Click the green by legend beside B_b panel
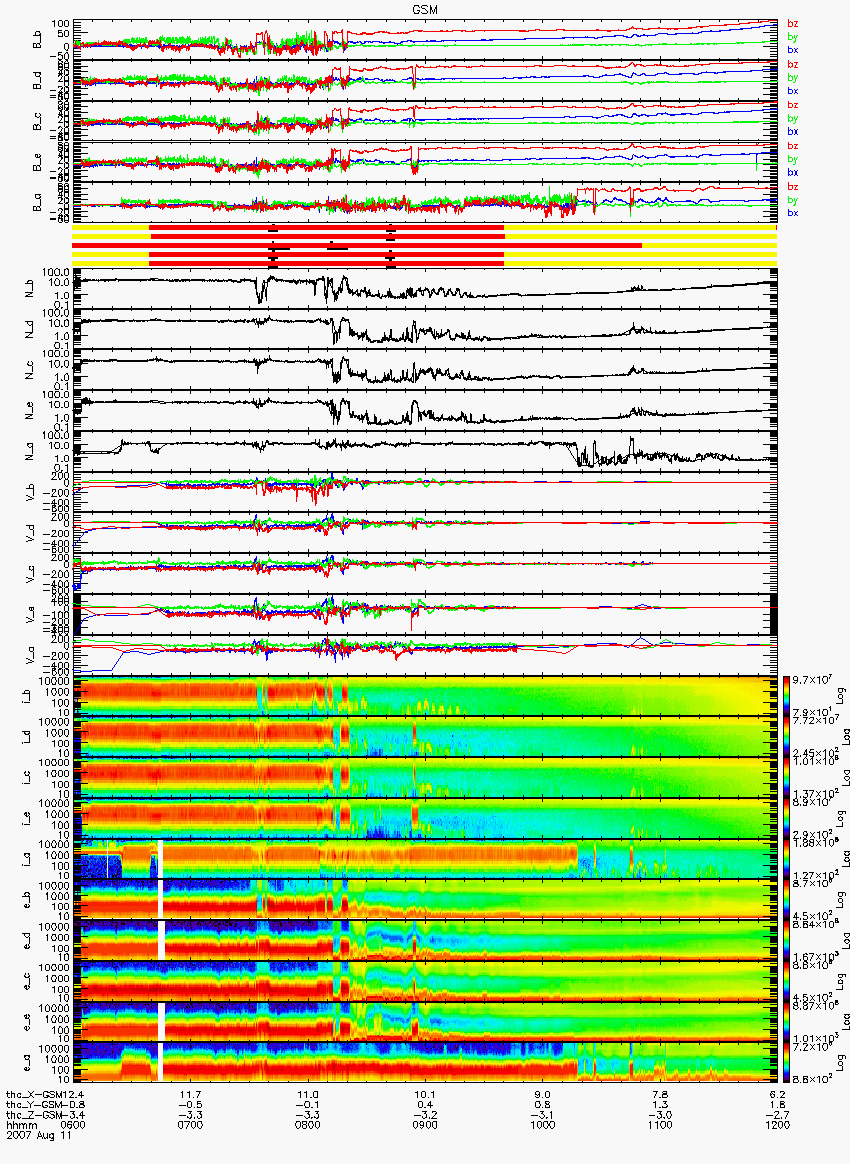 tap(793, 37)
